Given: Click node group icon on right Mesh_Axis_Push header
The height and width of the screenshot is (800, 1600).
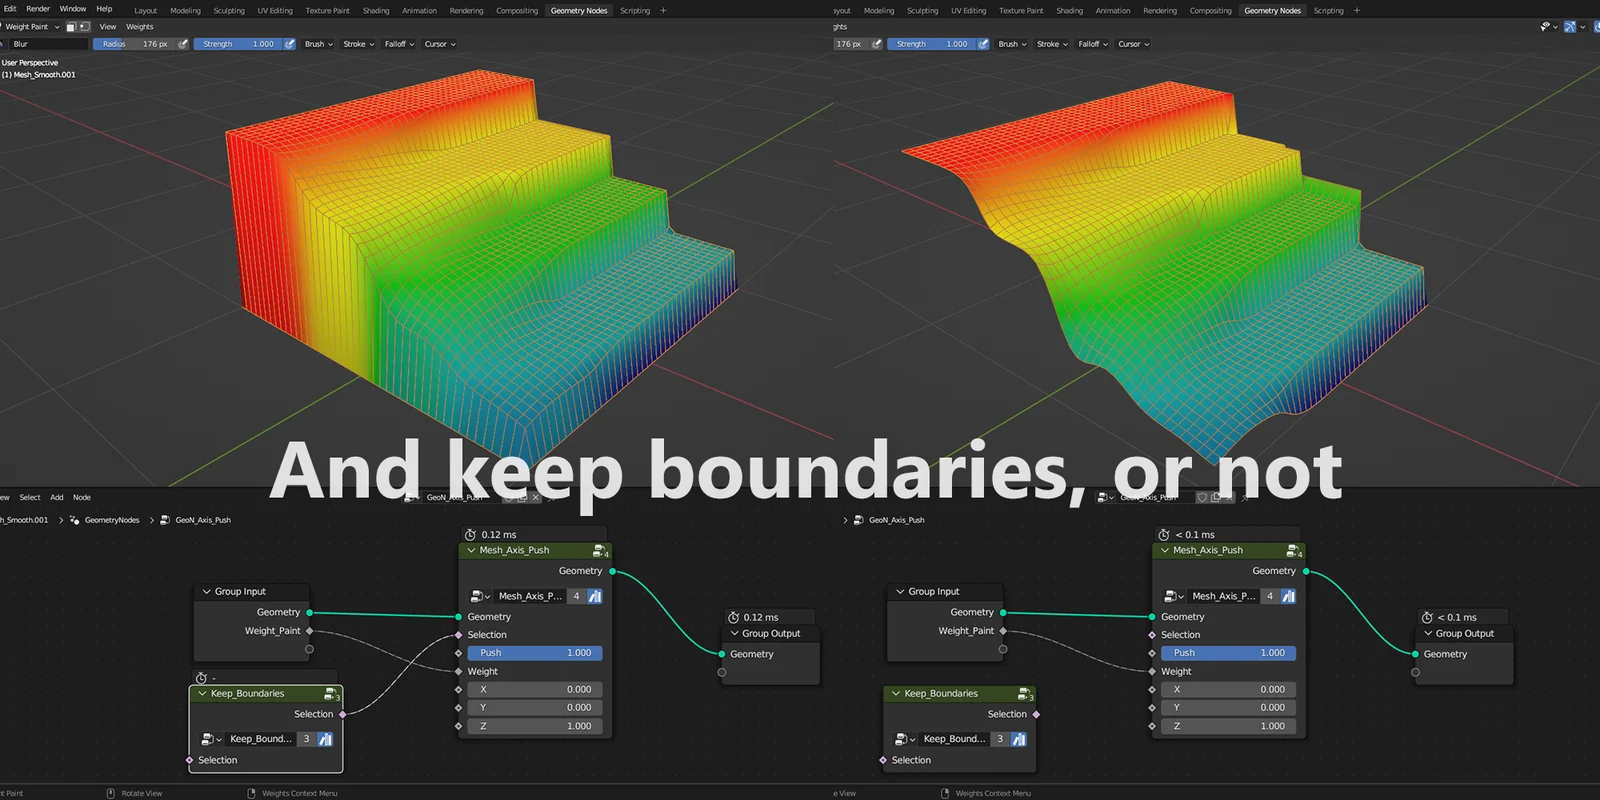Looking at the screenshot, I should tap(1294, 551).
